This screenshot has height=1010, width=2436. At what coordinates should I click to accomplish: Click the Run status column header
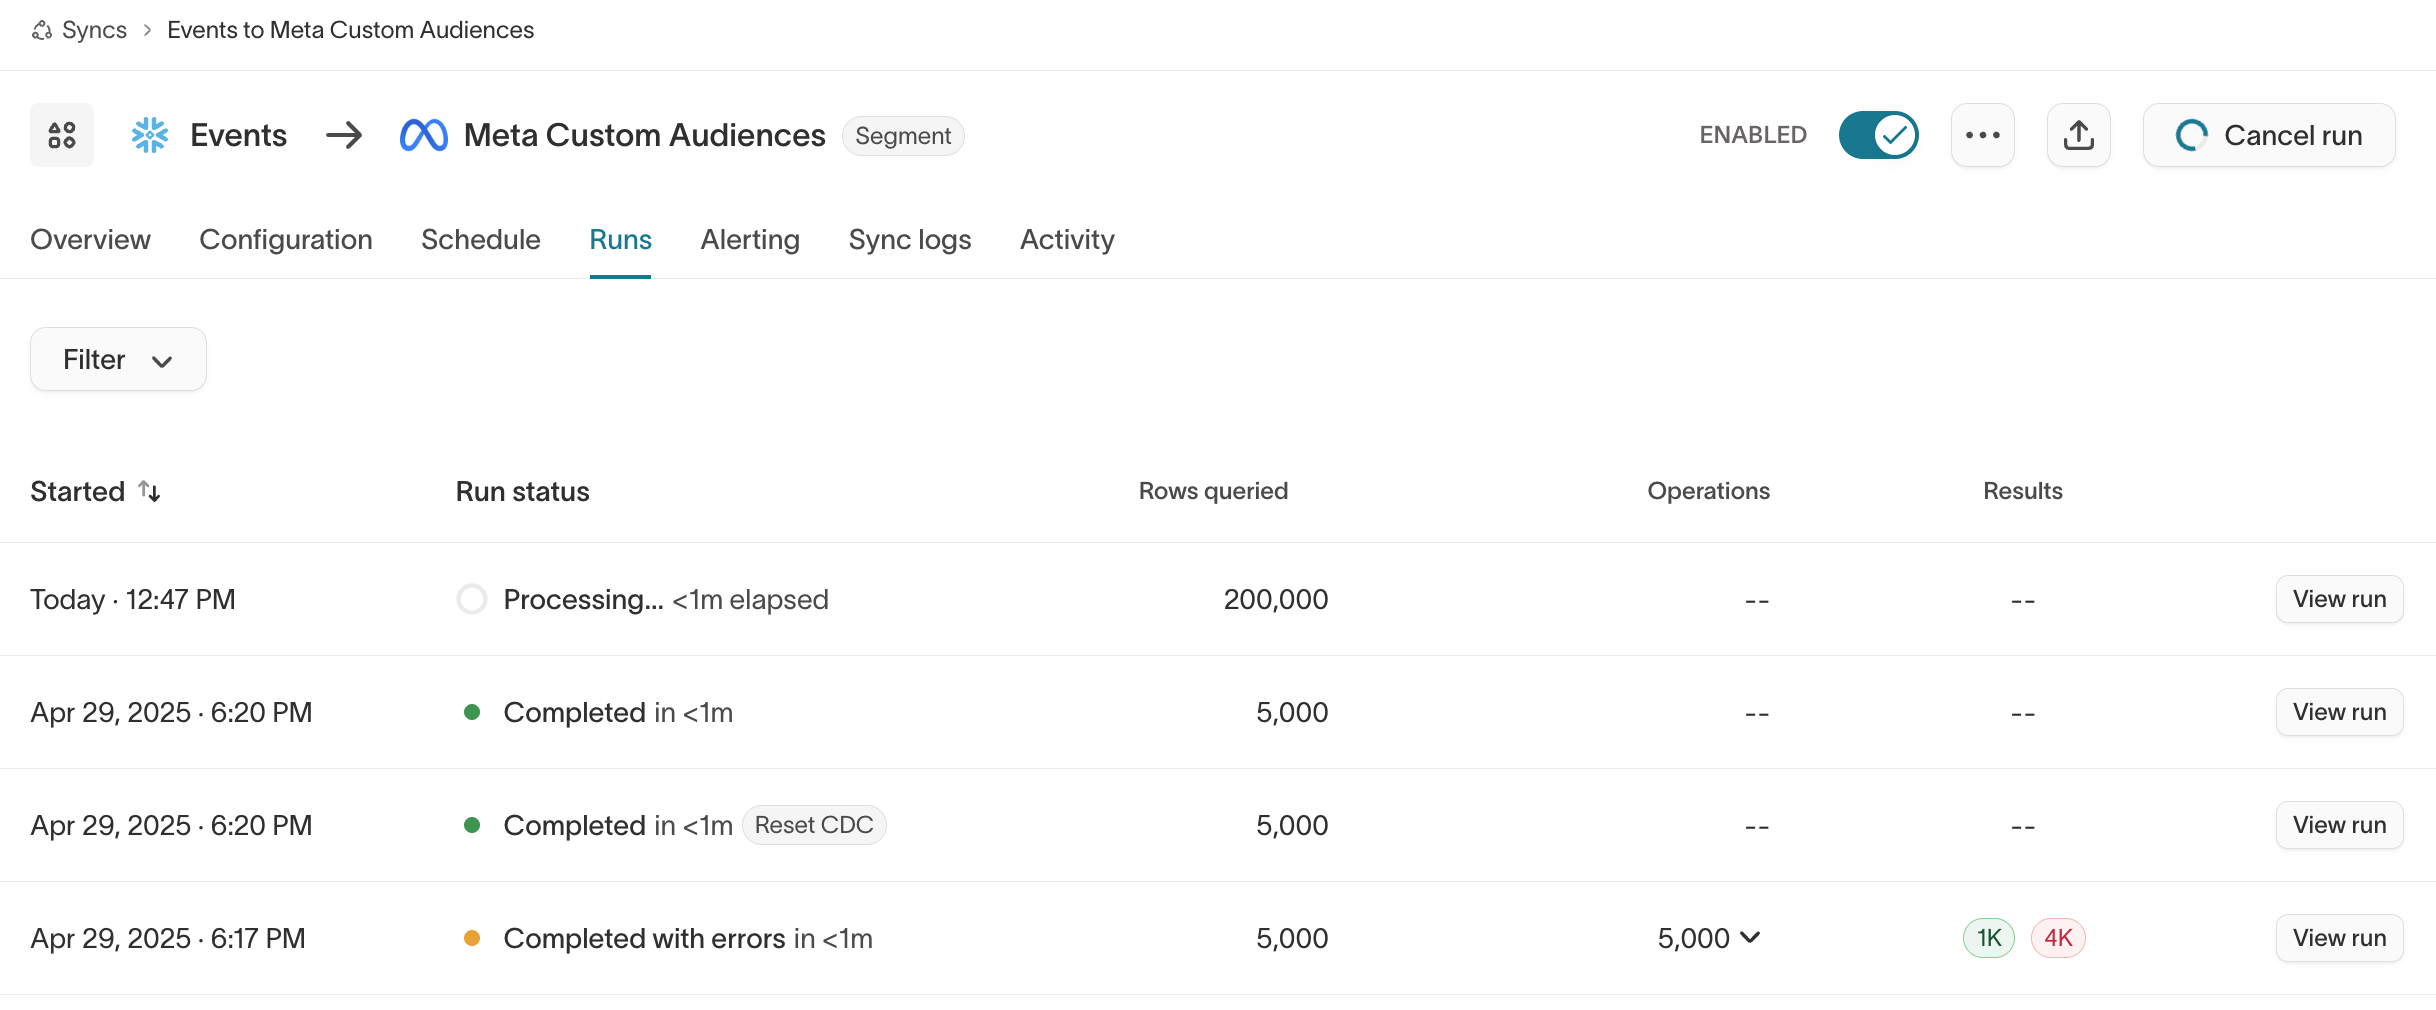click(522, 491)
